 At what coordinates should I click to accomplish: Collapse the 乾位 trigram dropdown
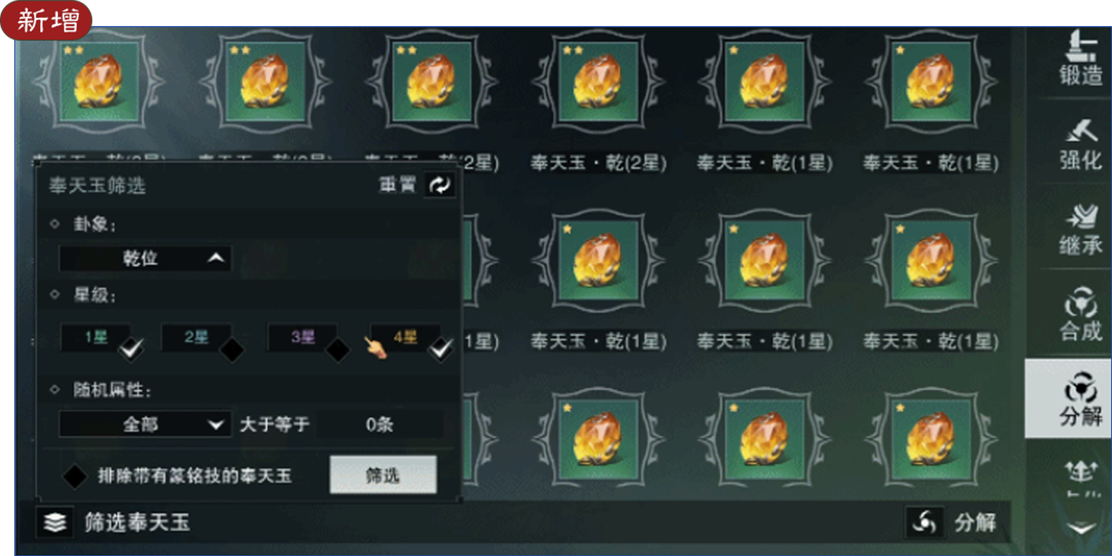(x=145, y=259)
